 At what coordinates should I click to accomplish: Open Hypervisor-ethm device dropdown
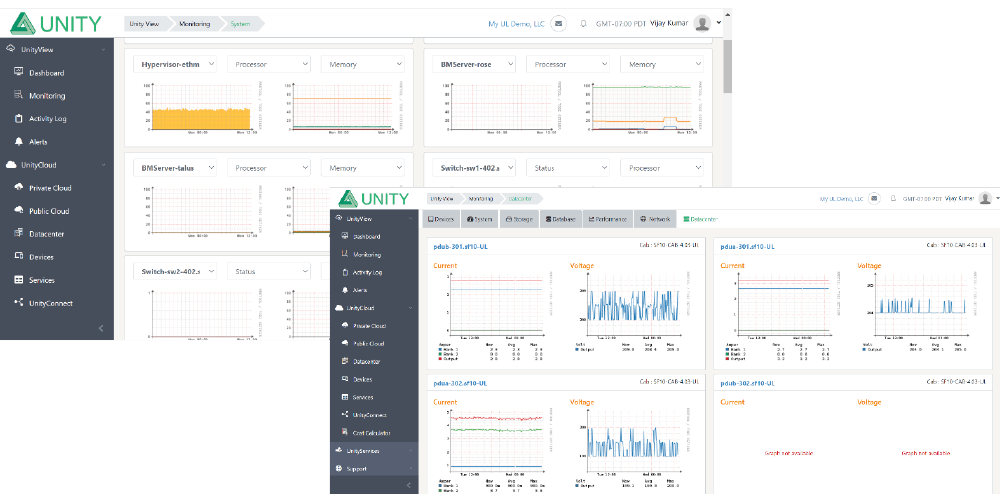175,64
